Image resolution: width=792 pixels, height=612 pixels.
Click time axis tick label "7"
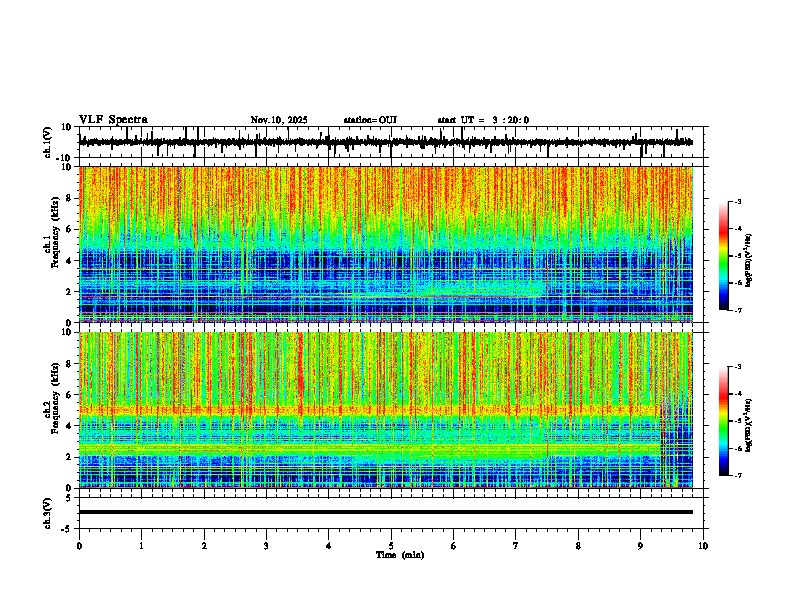pyautogui.click(x=516, y=546)
